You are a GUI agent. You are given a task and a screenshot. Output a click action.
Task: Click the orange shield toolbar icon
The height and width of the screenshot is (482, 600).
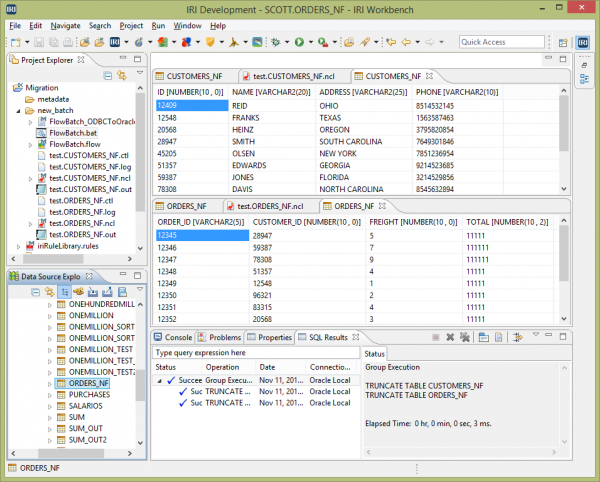click(210, 42)
